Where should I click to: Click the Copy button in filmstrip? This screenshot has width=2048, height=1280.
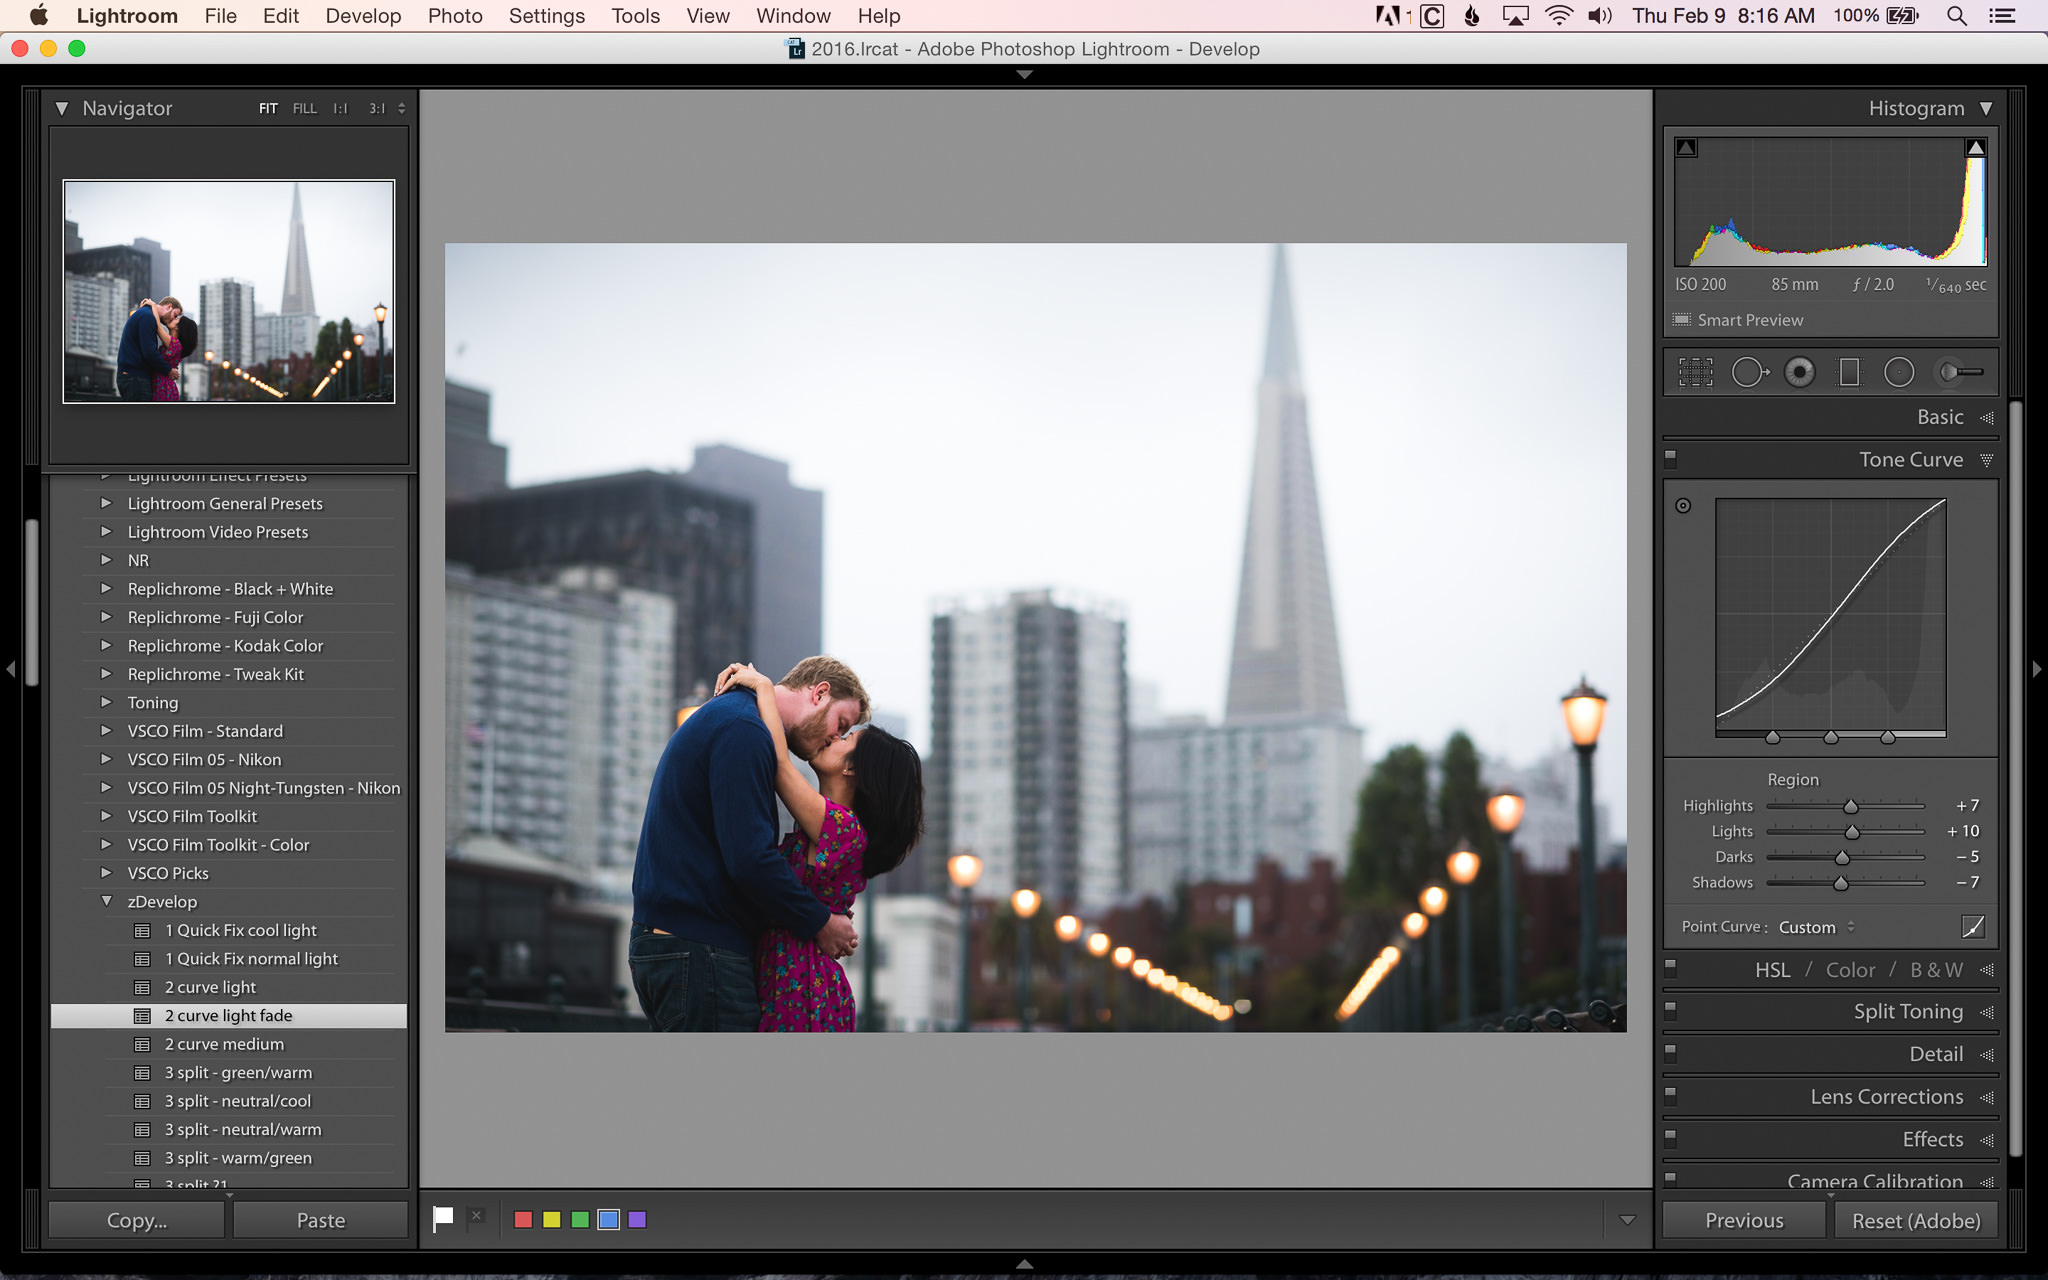point(137,1221)
